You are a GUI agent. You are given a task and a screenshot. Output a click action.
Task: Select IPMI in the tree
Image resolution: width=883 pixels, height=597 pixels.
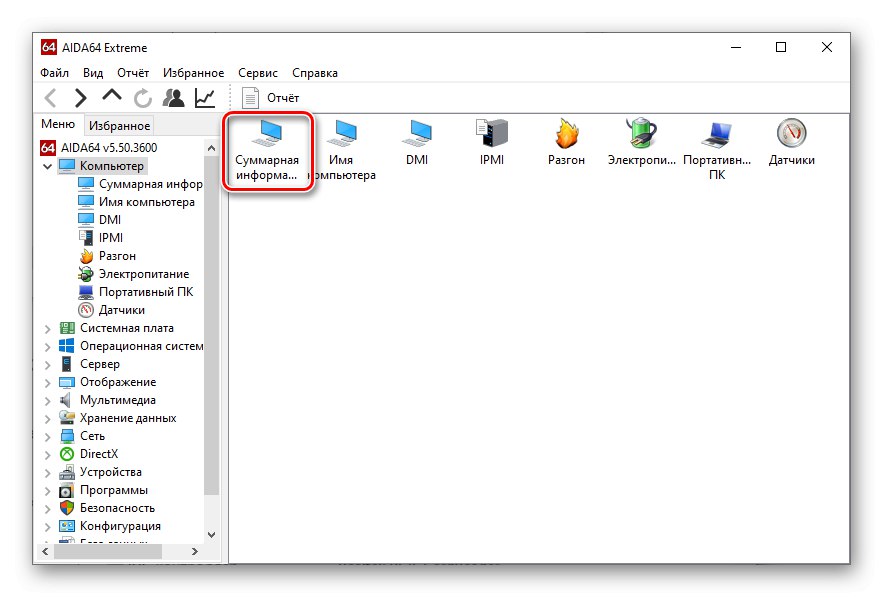[x=110, y=238]
